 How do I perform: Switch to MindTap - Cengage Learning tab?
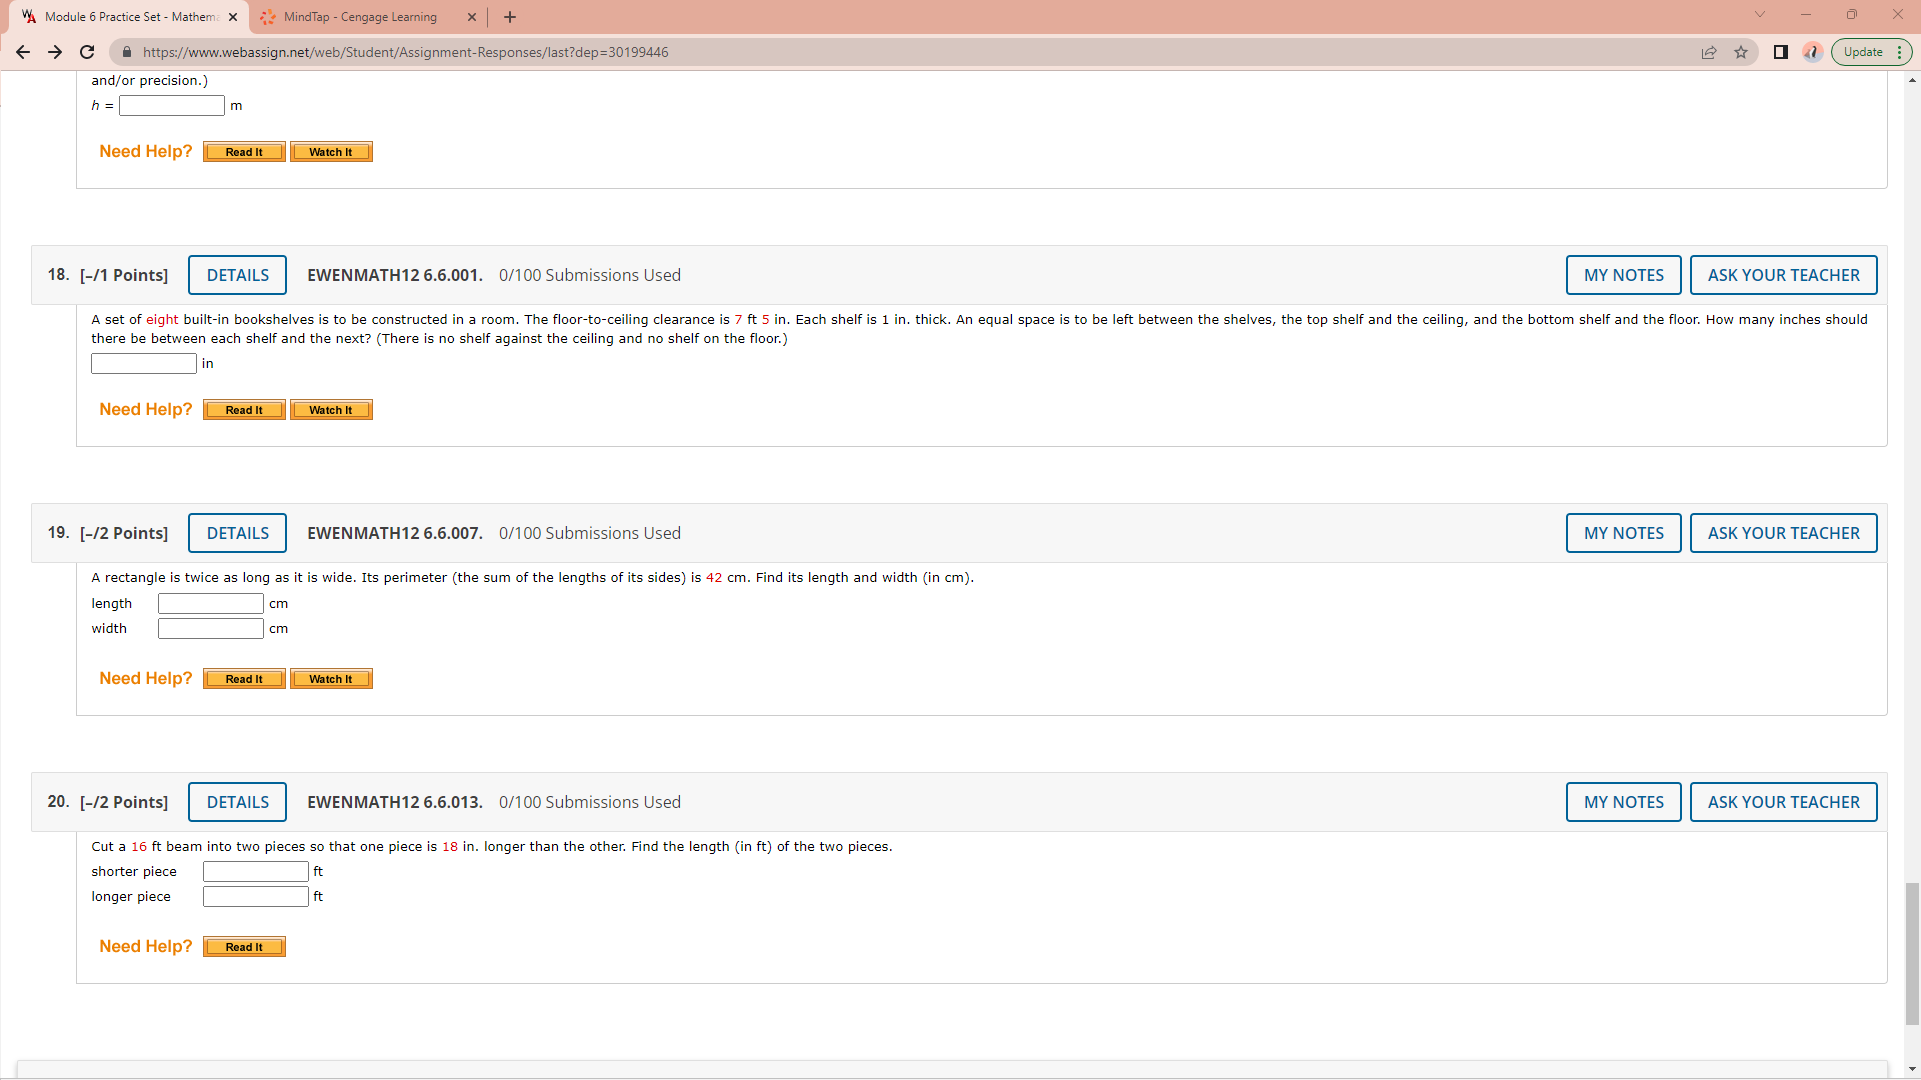(x=360, y=17)
